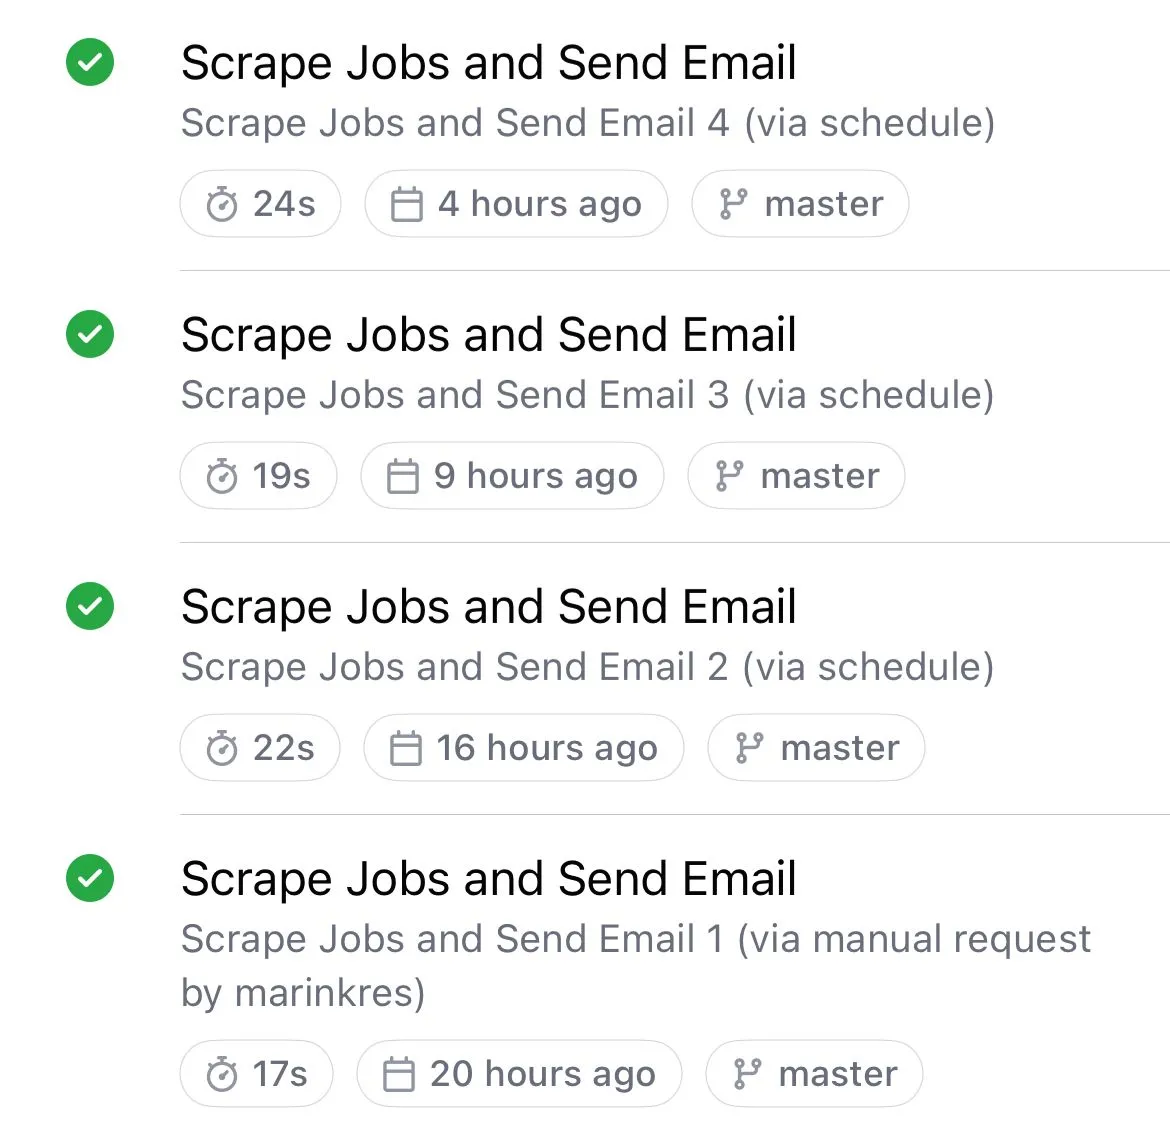Open the manually requested run by marinkres
Viewport: 1170px width, 1134px height.
(488, 879)
